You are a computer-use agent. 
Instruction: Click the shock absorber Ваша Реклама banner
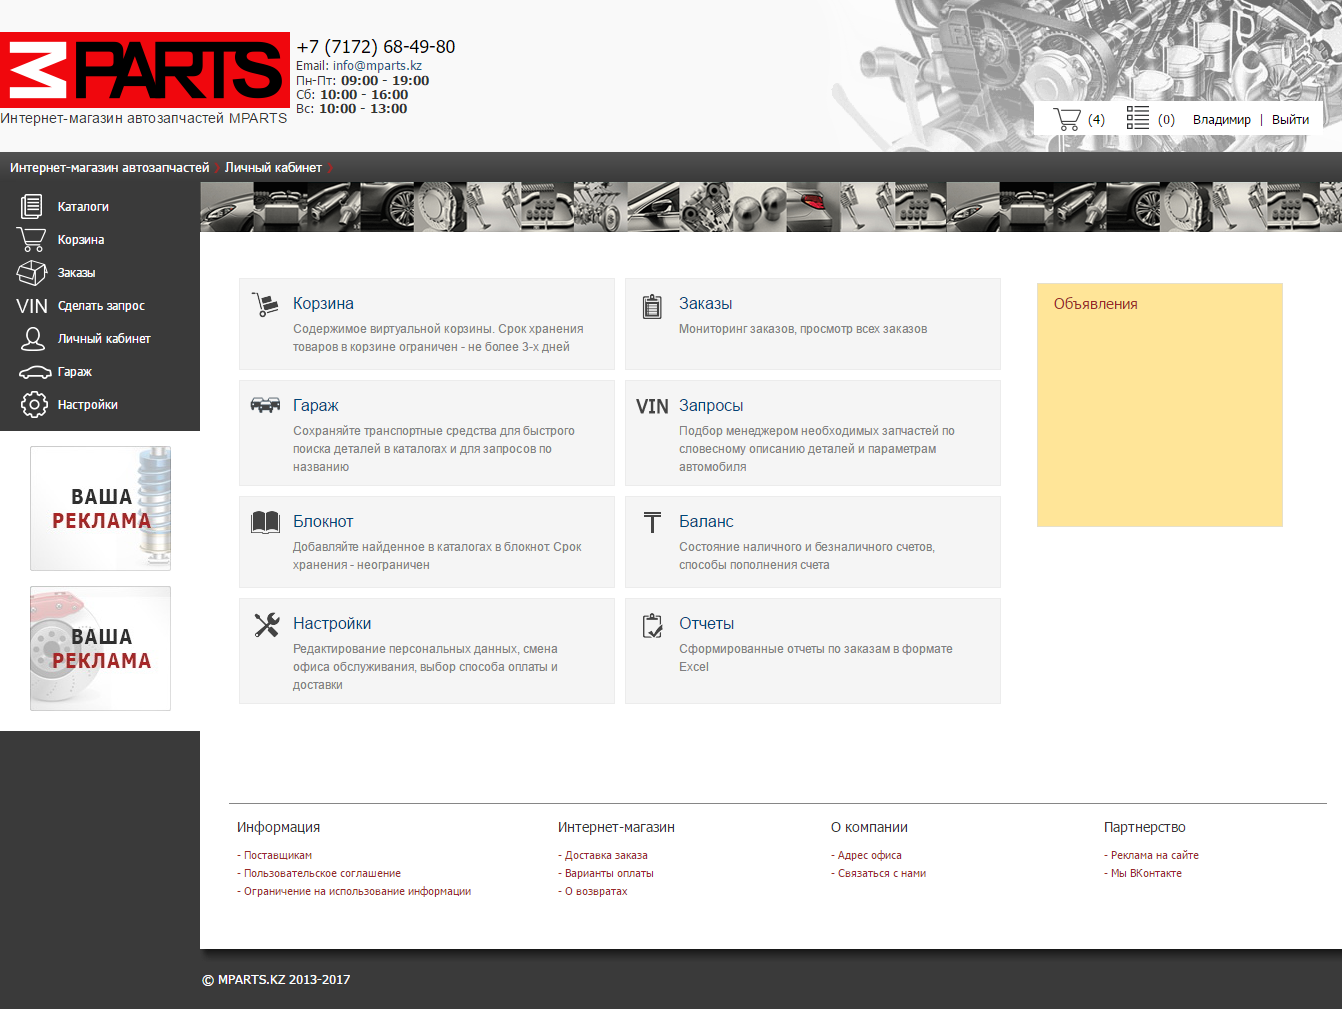click(x=100, y=508)
